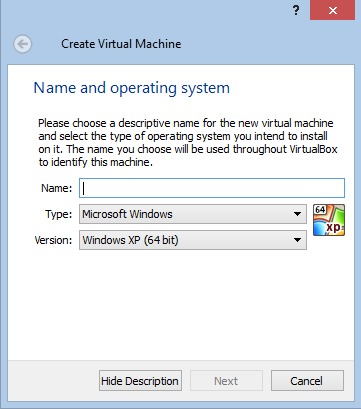Click the Next button
The image size is (361, 409).
pyautogui.click(x=226, y=381)
